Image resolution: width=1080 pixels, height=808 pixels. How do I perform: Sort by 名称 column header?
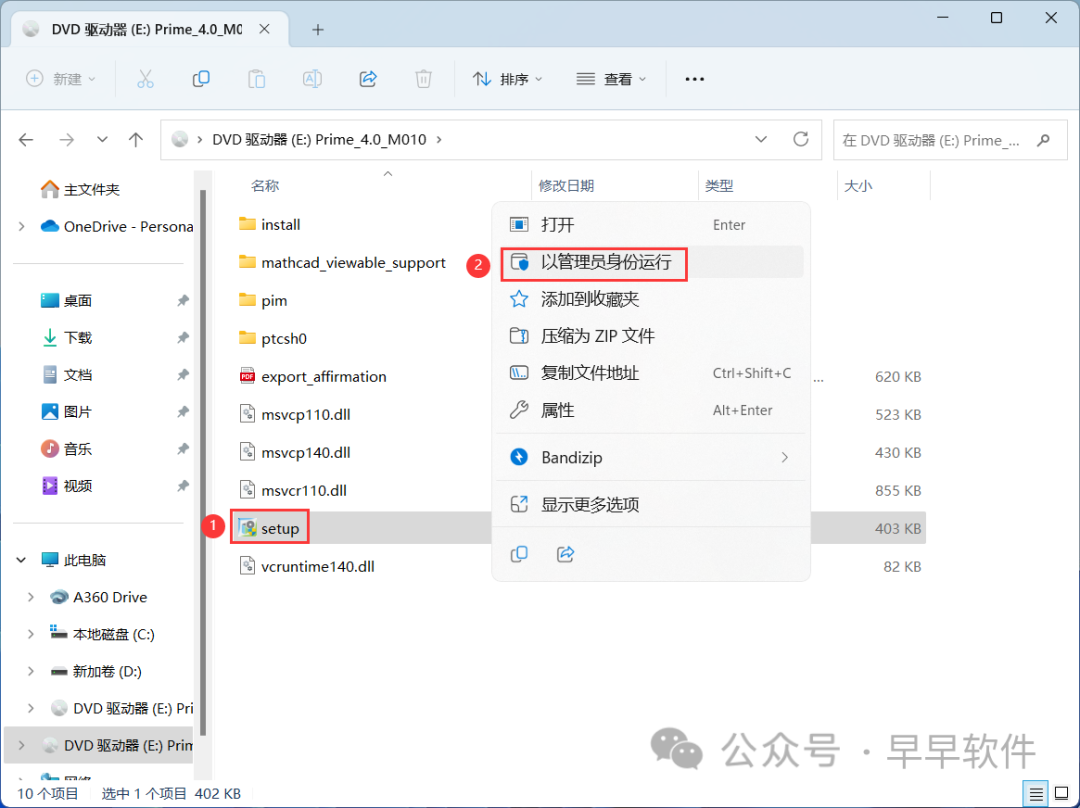[265, 186]
